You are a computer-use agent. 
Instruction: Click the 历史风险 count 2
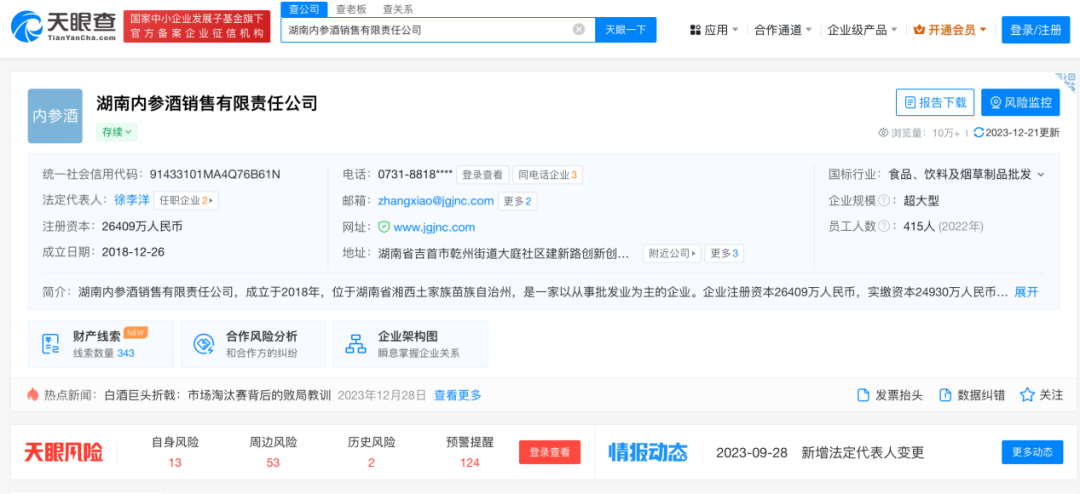[x=371, y=462]
